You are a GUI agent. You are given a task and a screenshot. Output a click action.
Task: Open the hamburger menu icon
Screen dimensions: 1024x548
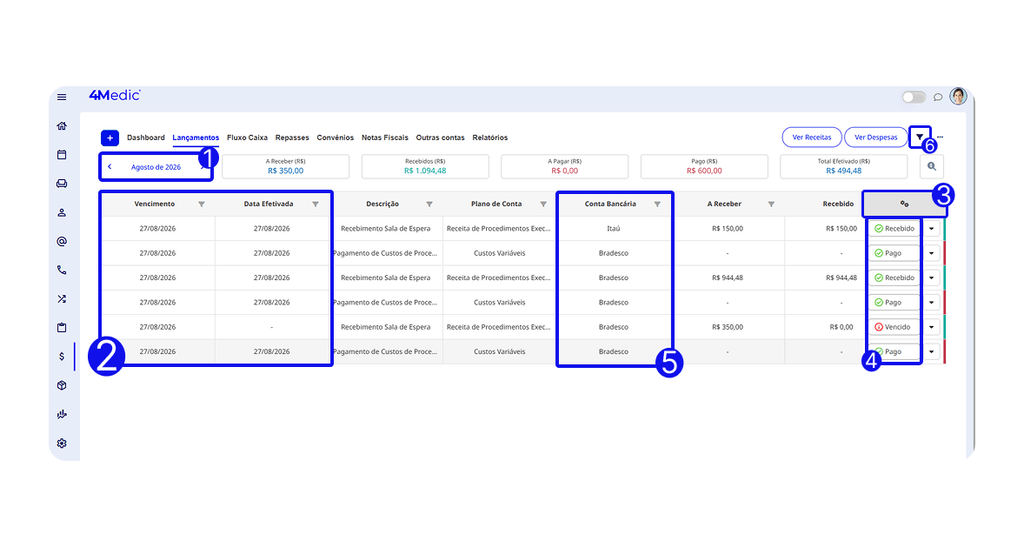point(61,97)
